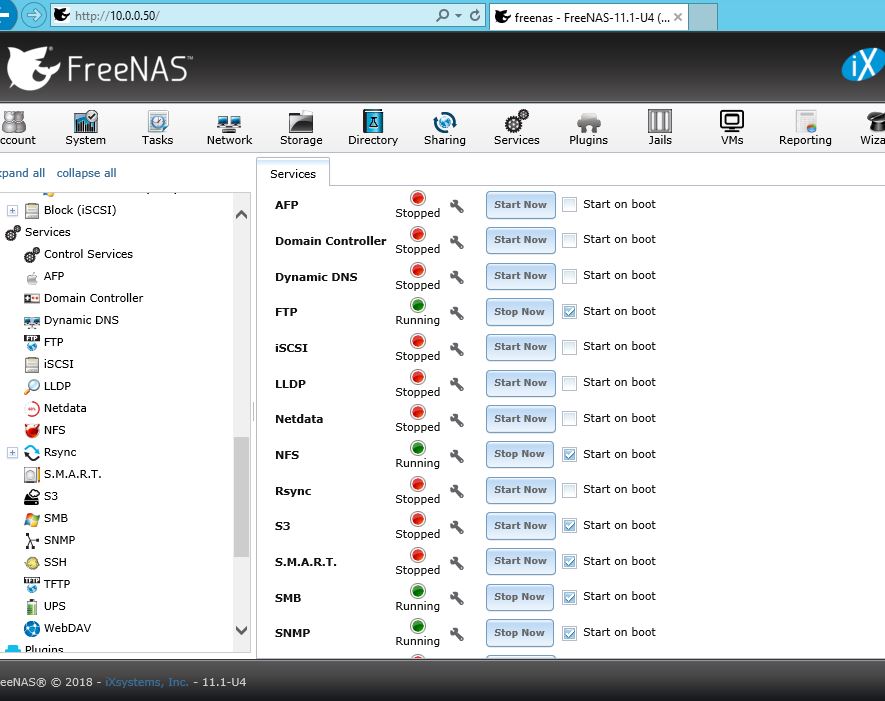Switch to the Services tab
The image size is (885, 701).
293,173
